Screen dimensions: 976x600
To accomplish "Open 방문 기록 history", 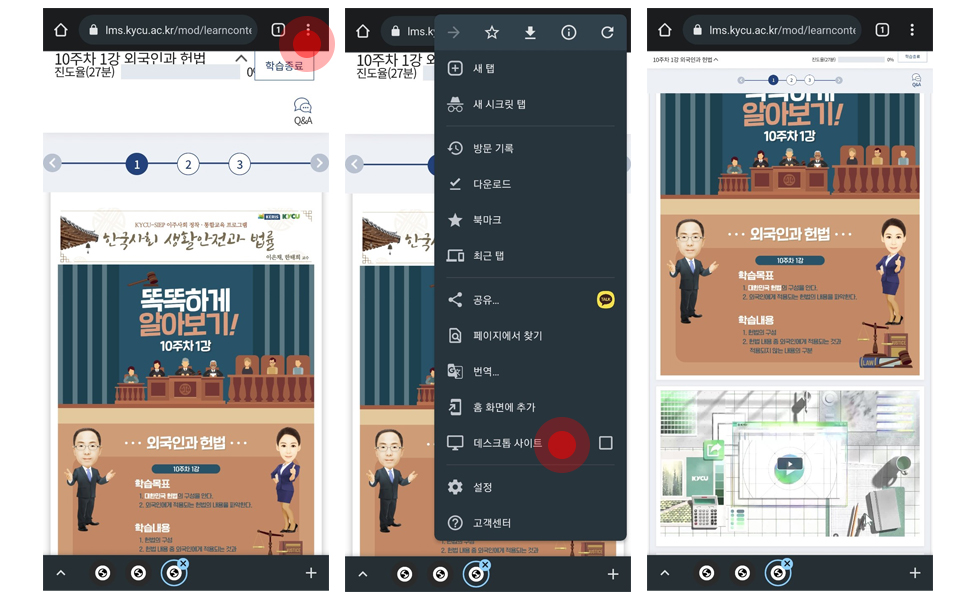I will (x=530, y=148).
